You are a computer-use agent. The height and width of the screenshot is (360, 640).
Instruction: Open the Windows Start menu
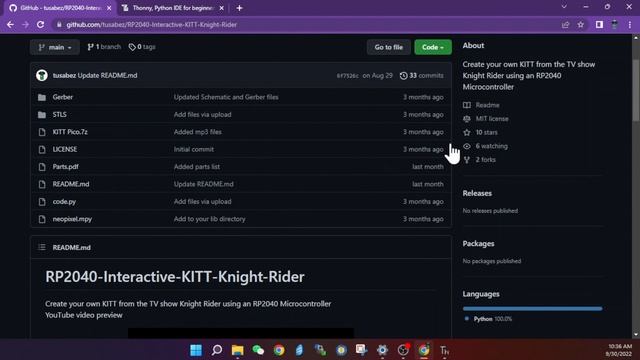point(196,350)
